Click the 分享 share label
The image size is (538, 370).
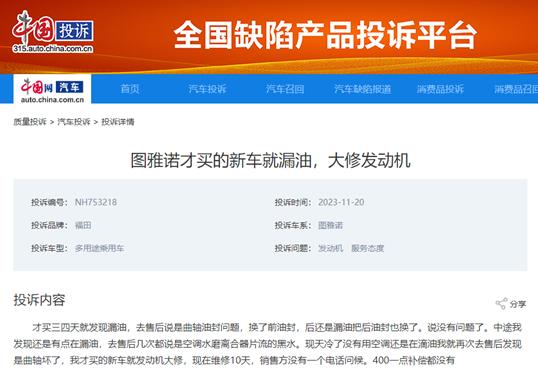[518, 304]
